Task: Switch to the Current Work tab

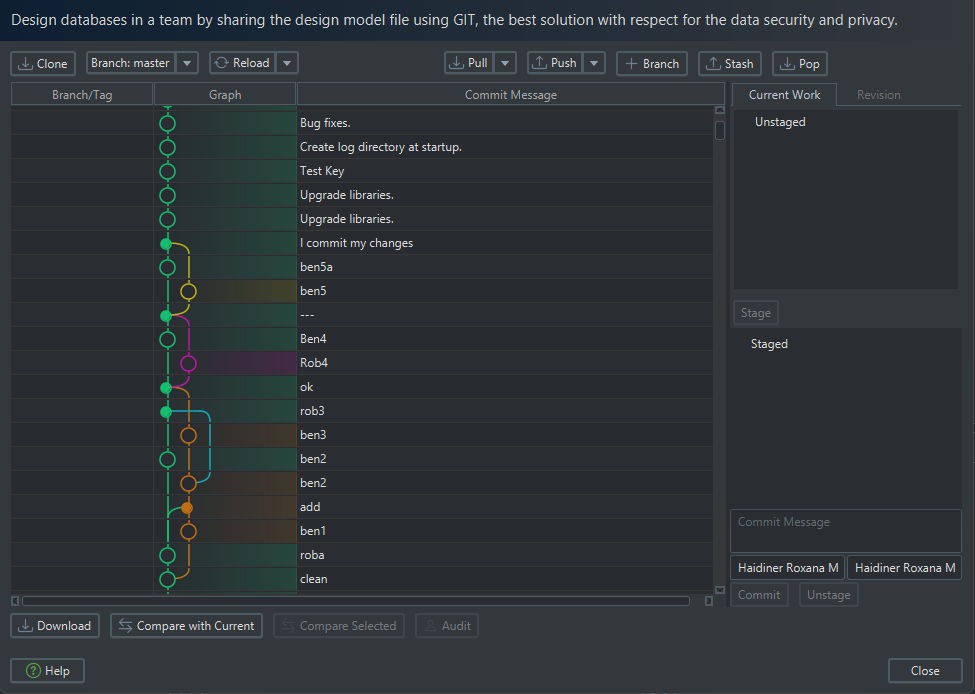Action: [784, 95]
